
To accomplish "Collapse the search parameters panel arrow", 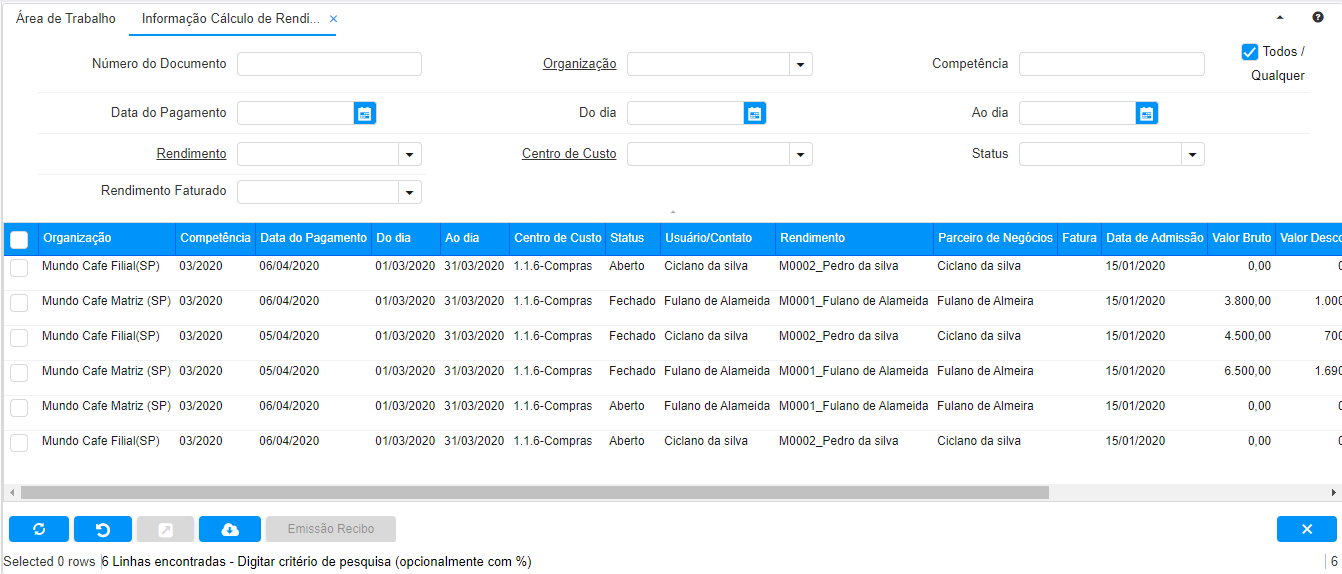I will tap(673, 213).
